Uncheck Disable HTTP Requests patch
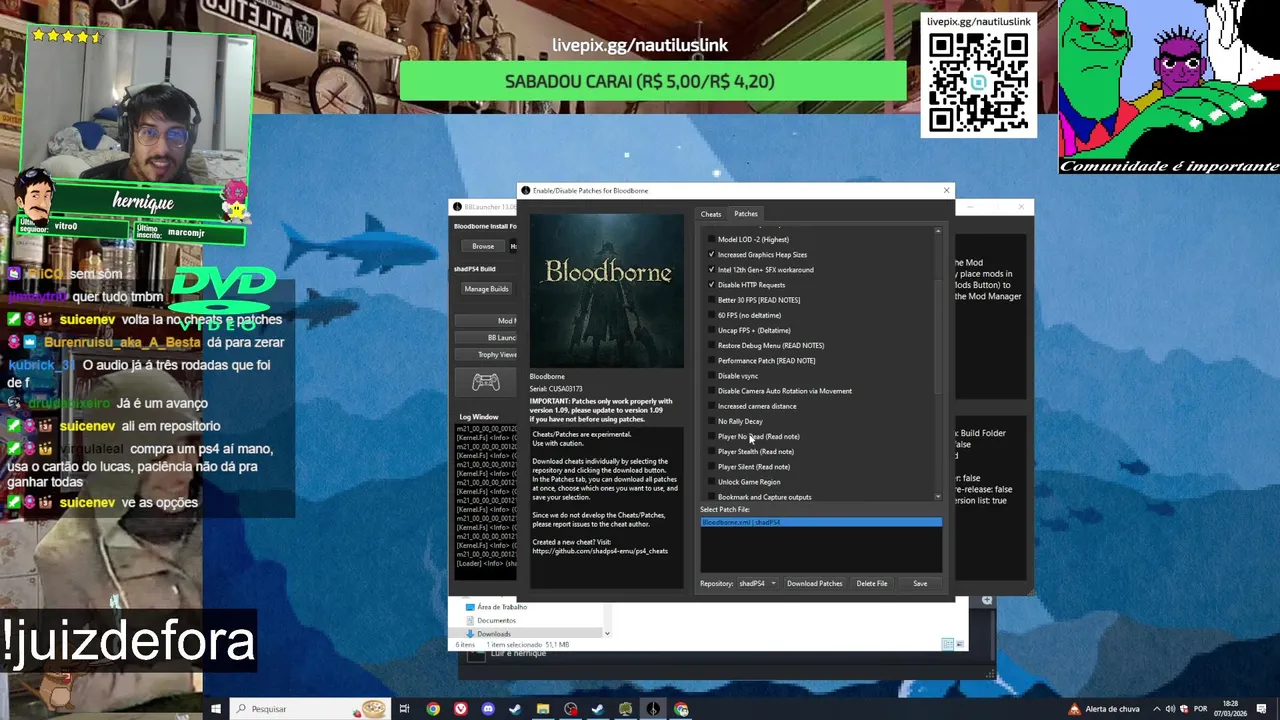The width and height of the screenshot is (1280, 720). 712,285
